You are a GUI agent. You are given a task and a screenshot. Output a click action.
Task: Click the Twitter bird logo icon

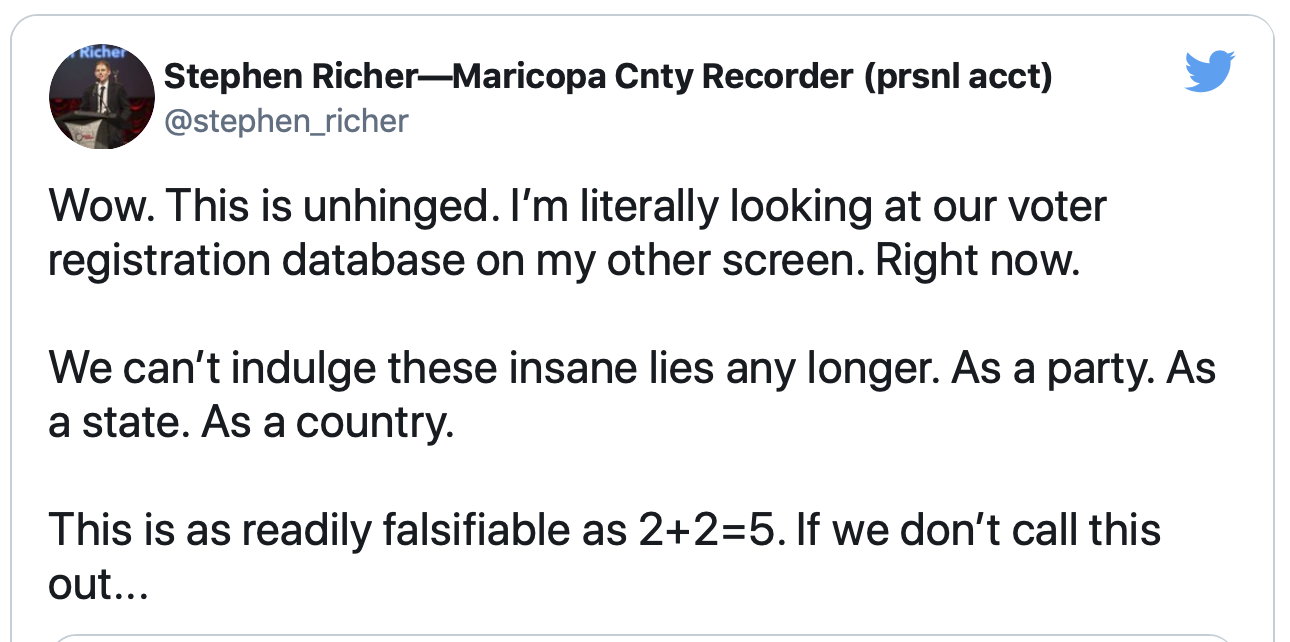(1210, 72)
